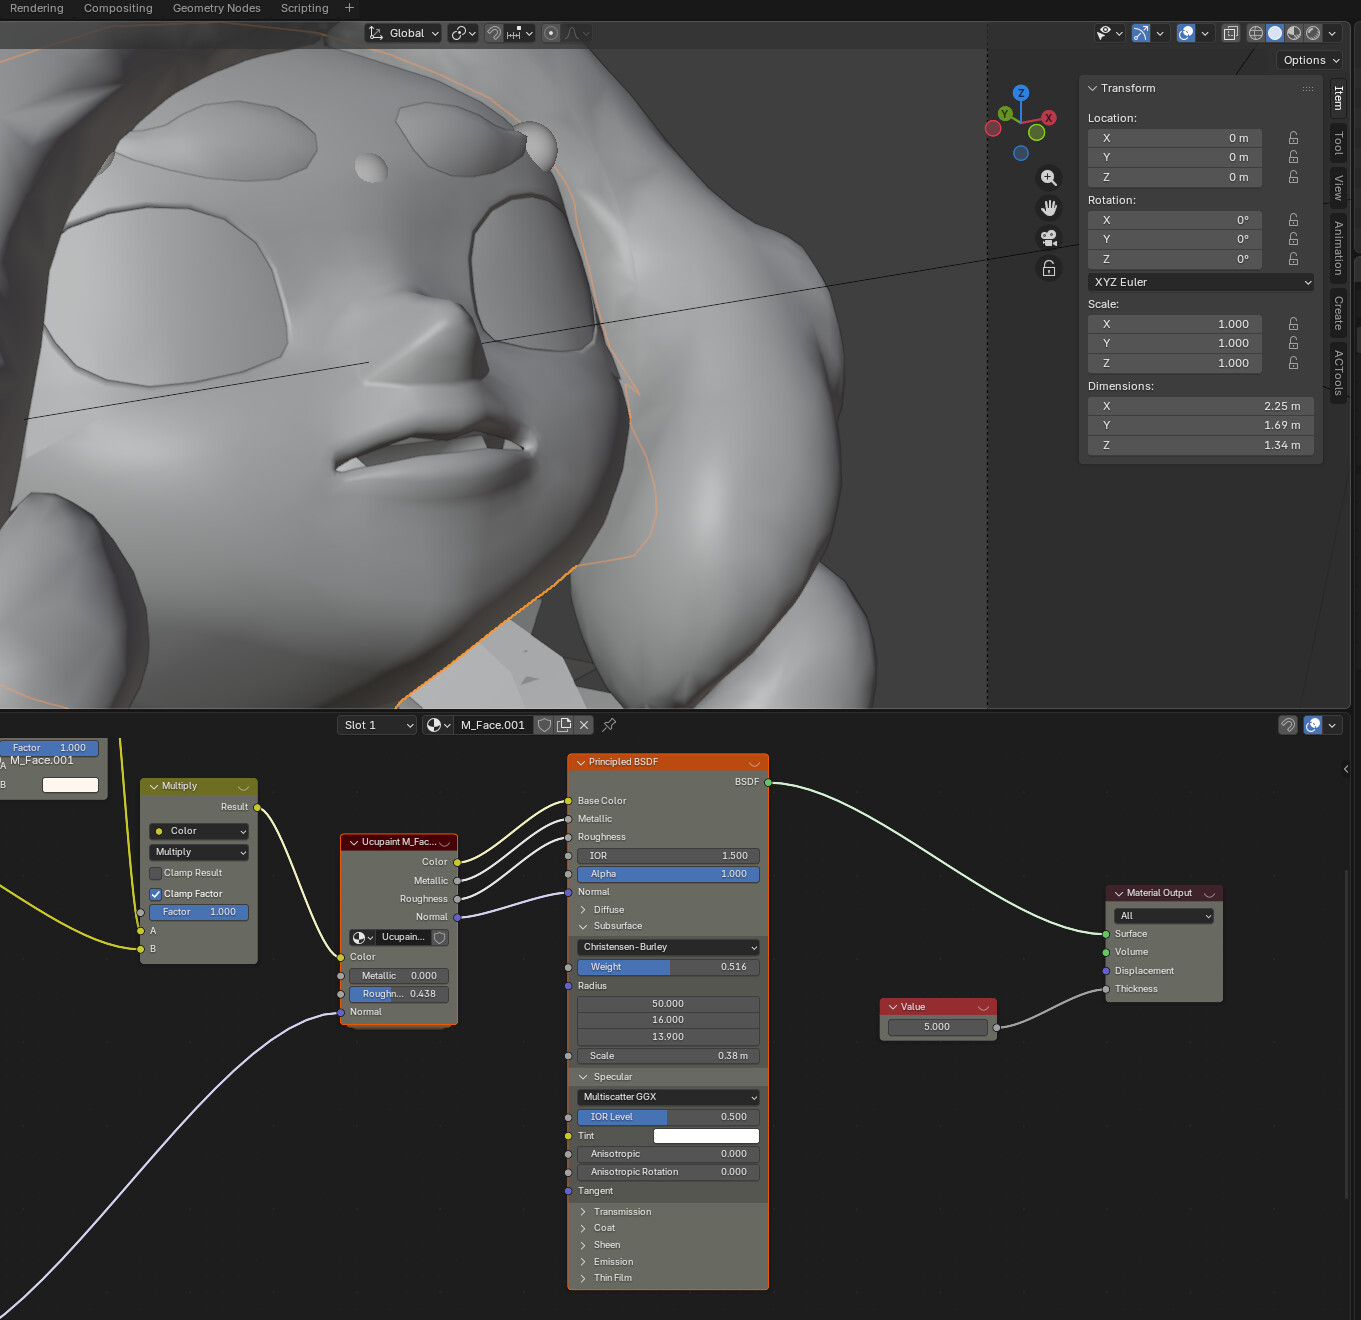Viewport: 1361px width, 1320px height.
Task: Toggle lock on Rotation Y
Action: [1293, 239]
